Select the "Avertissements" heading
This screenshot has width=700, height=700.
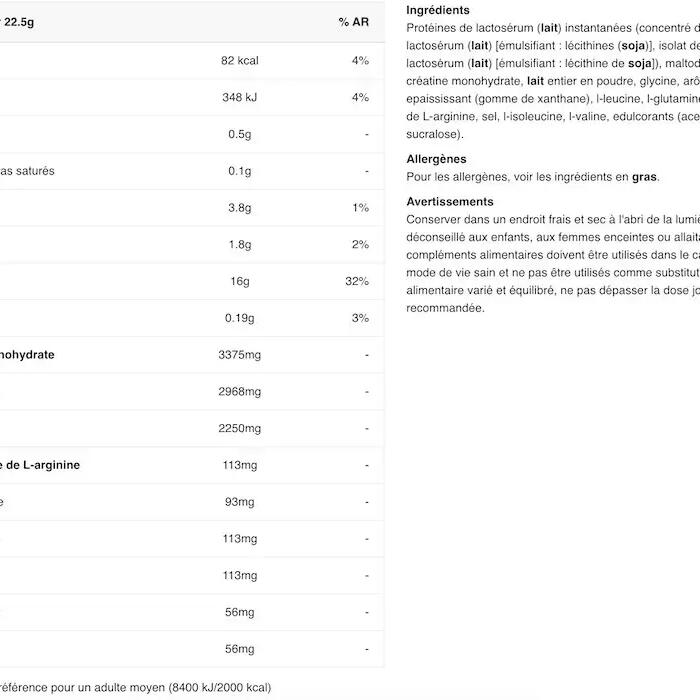tap(450, 202)
